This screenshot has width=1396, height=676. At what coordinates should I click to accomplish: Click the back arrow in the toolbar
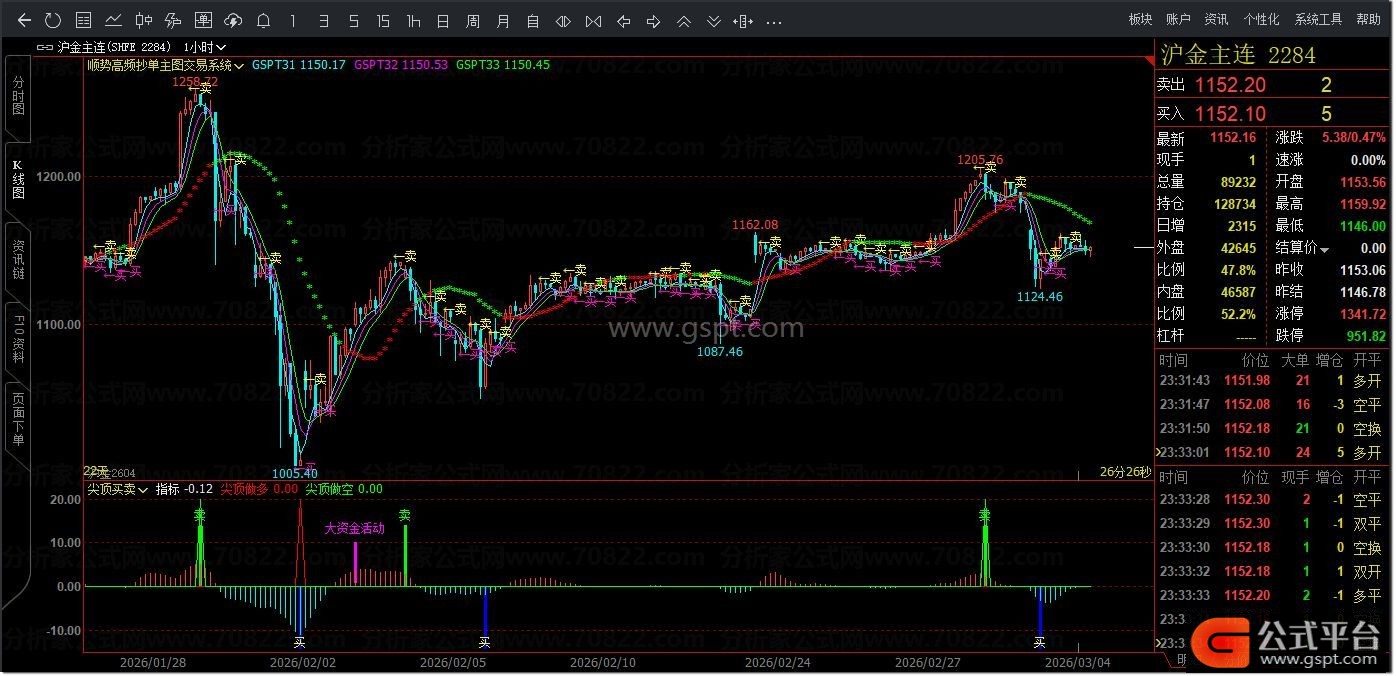[24, 20]
